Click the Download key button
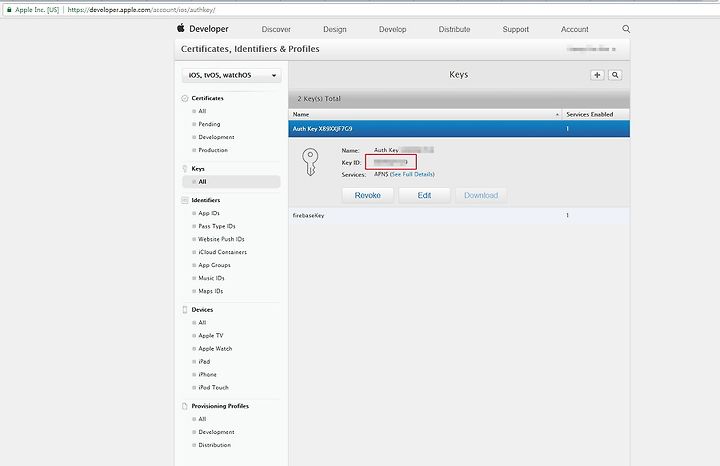This screenshot has width=720, height=466. pos(481,195)
